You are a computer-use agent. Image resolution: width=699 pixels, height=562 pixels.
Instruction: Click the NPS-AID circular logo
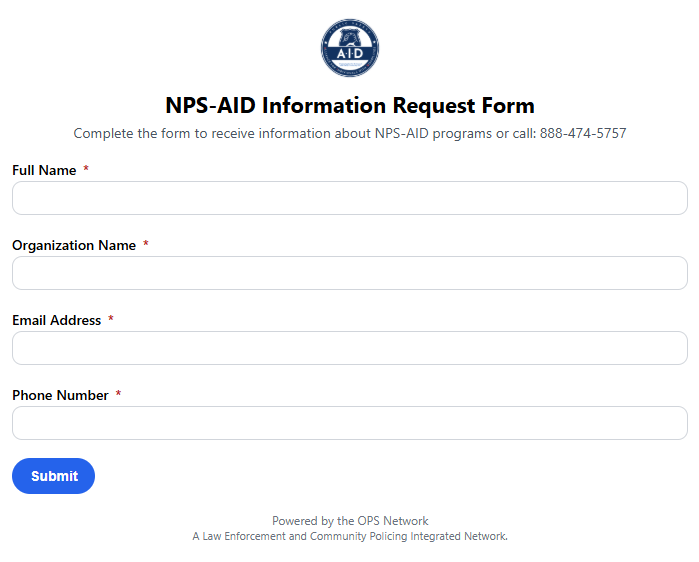coord(350,47)
